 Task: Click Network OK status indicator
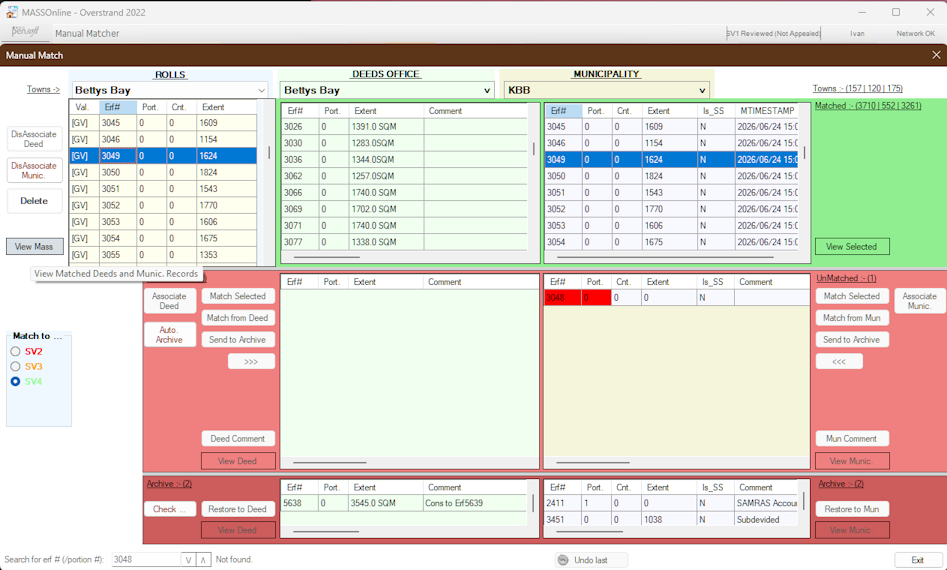(915, 33)
